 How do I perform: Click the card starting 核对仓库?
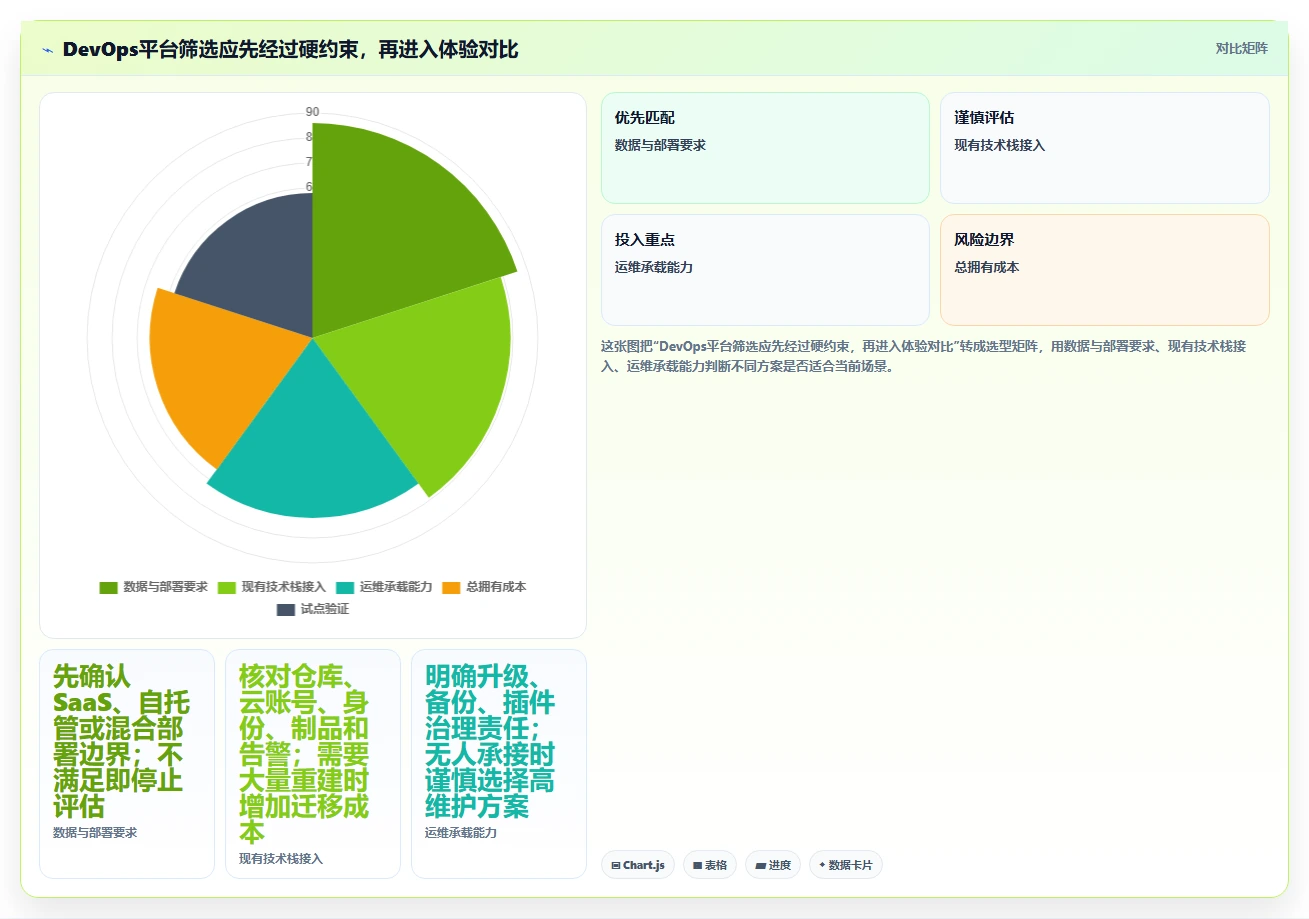pyautogui.click(x=313, y=764)
